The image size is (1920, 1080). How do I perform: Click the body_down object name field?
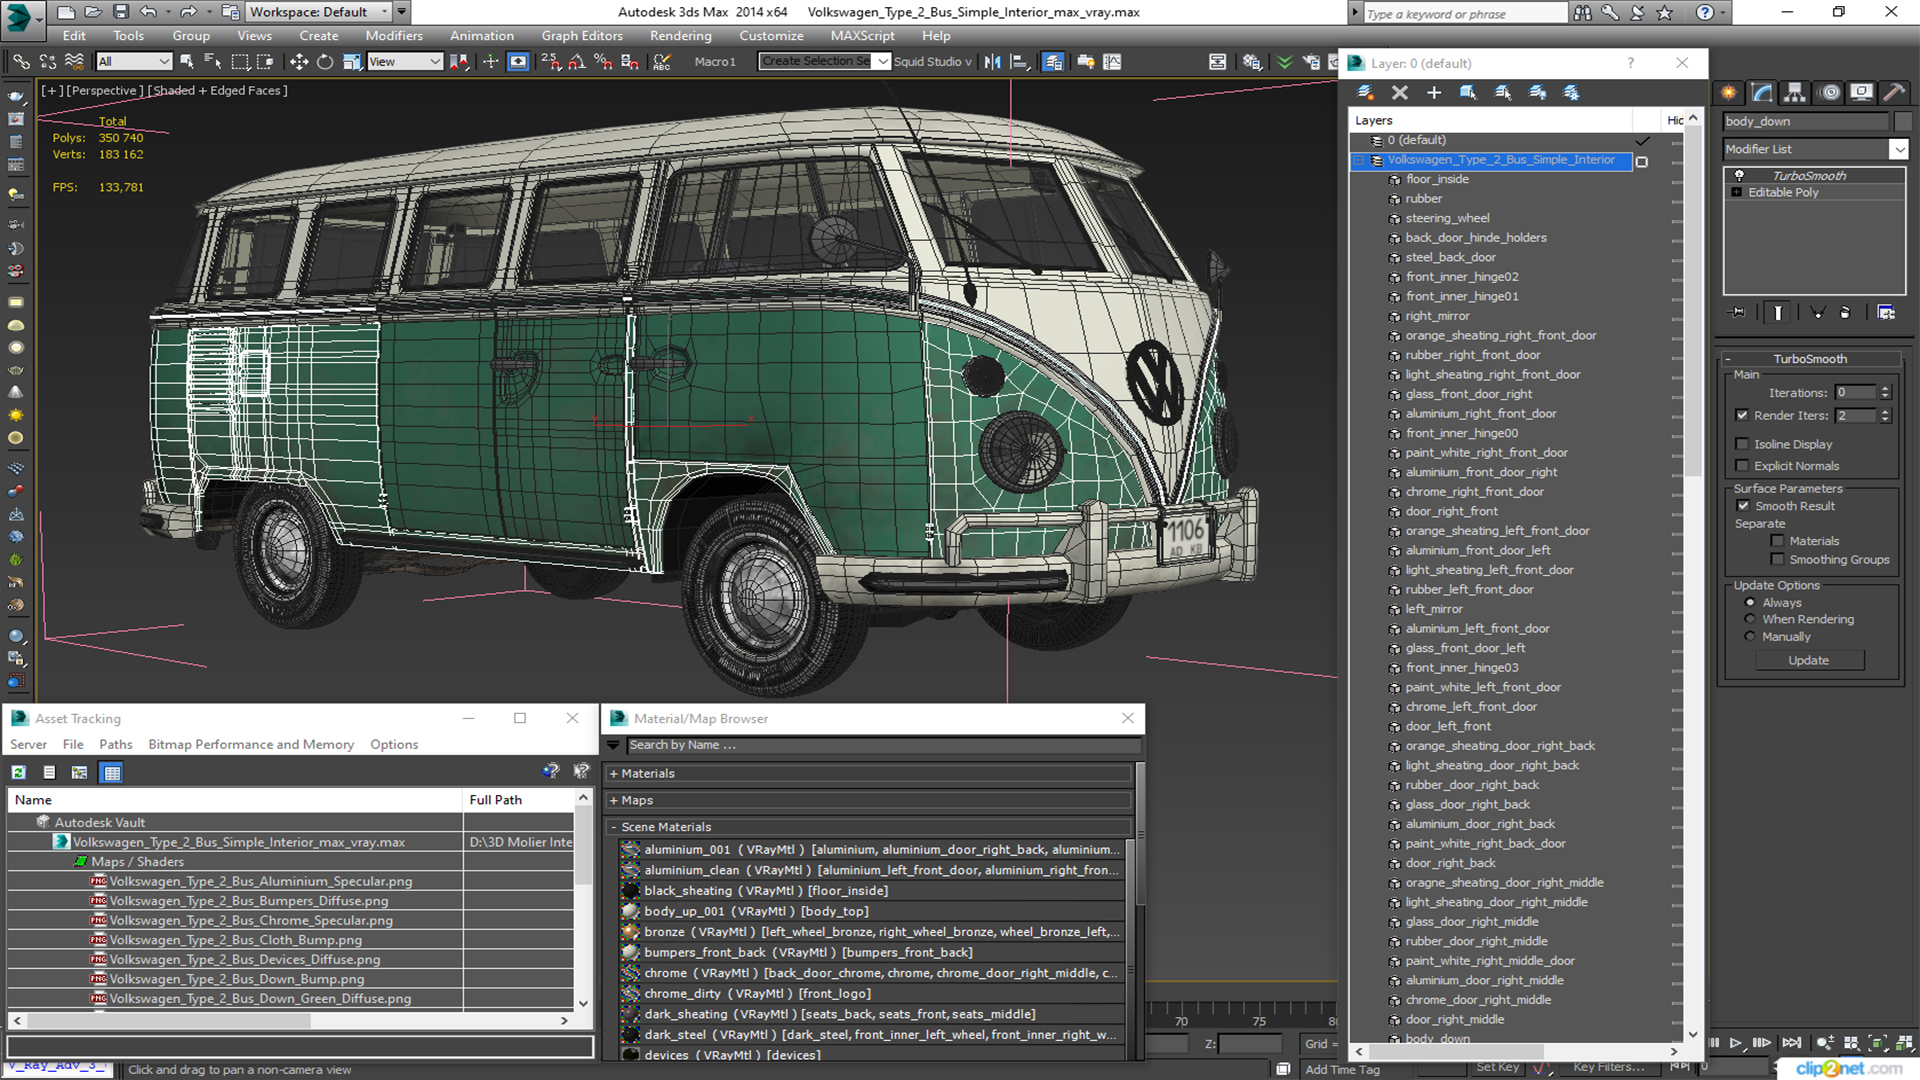[x=1805, y=121]
